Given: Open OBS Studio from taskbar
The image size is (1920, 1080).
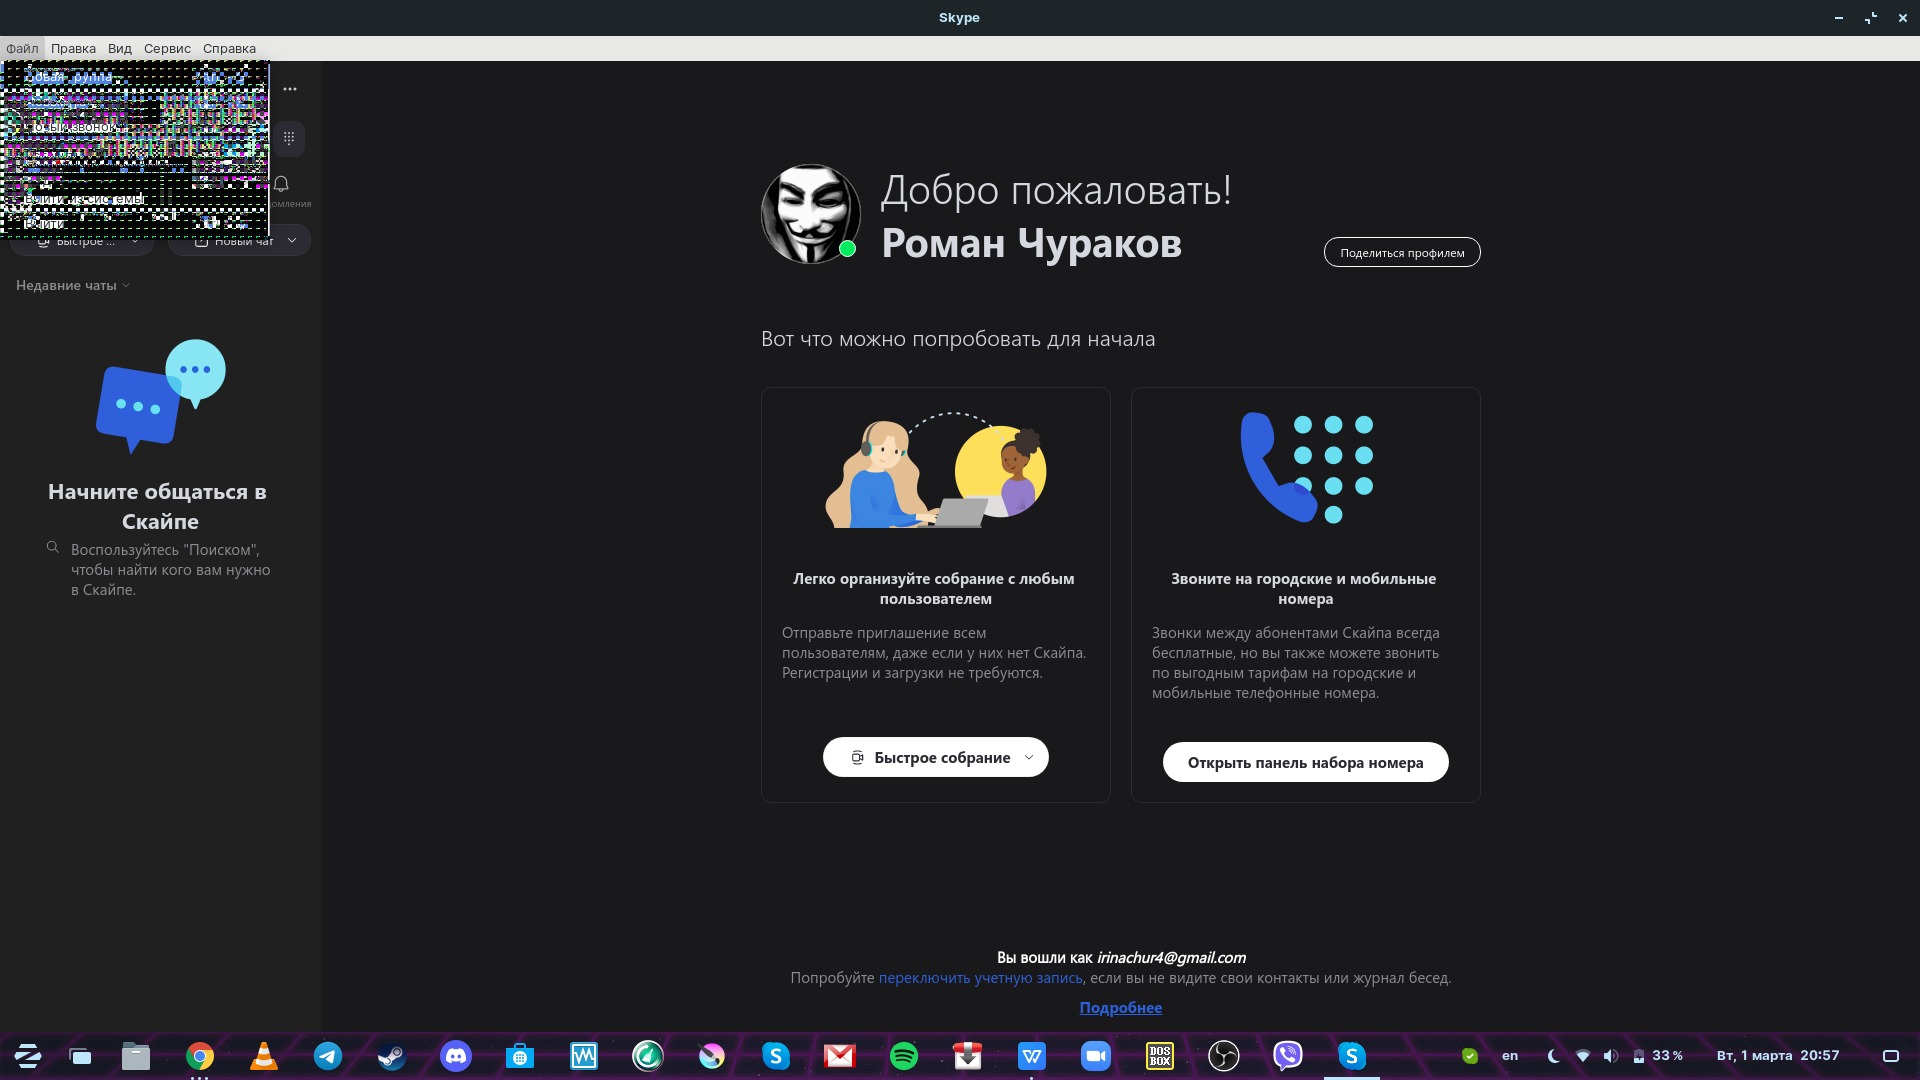Looking at the screenshot, I should [x=1224, y=1056].
